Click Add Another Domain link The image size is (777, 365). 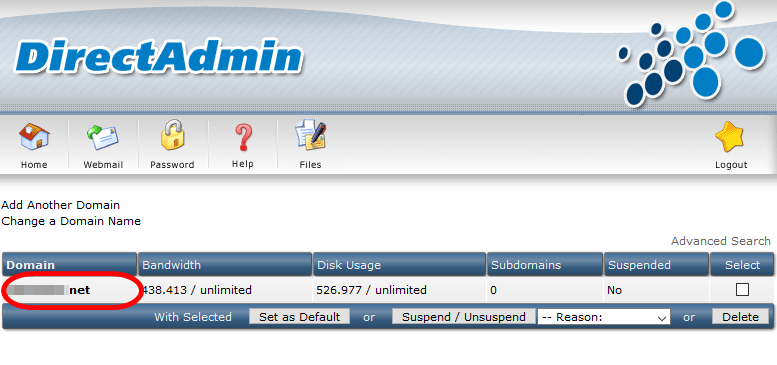(x=60, y=205)
